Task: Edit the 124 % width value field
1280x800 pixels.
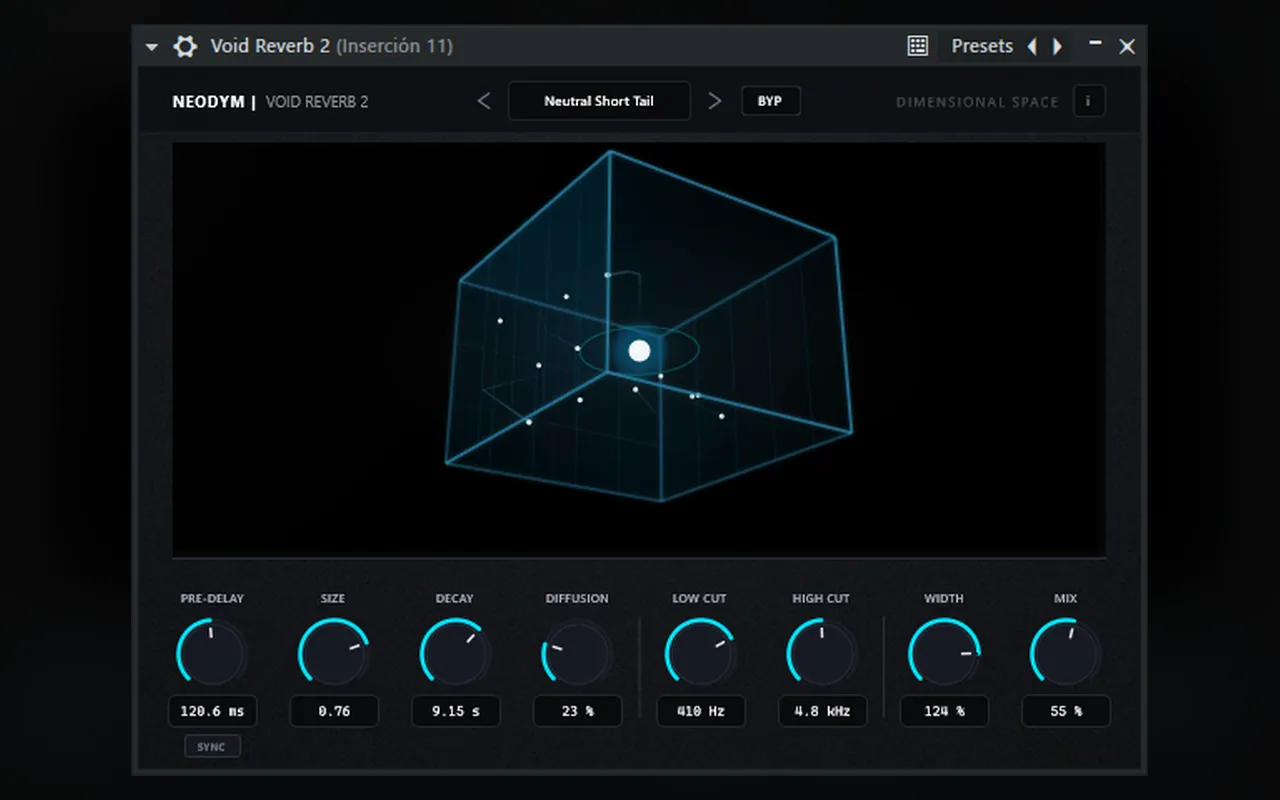Action: pos(944,711)
